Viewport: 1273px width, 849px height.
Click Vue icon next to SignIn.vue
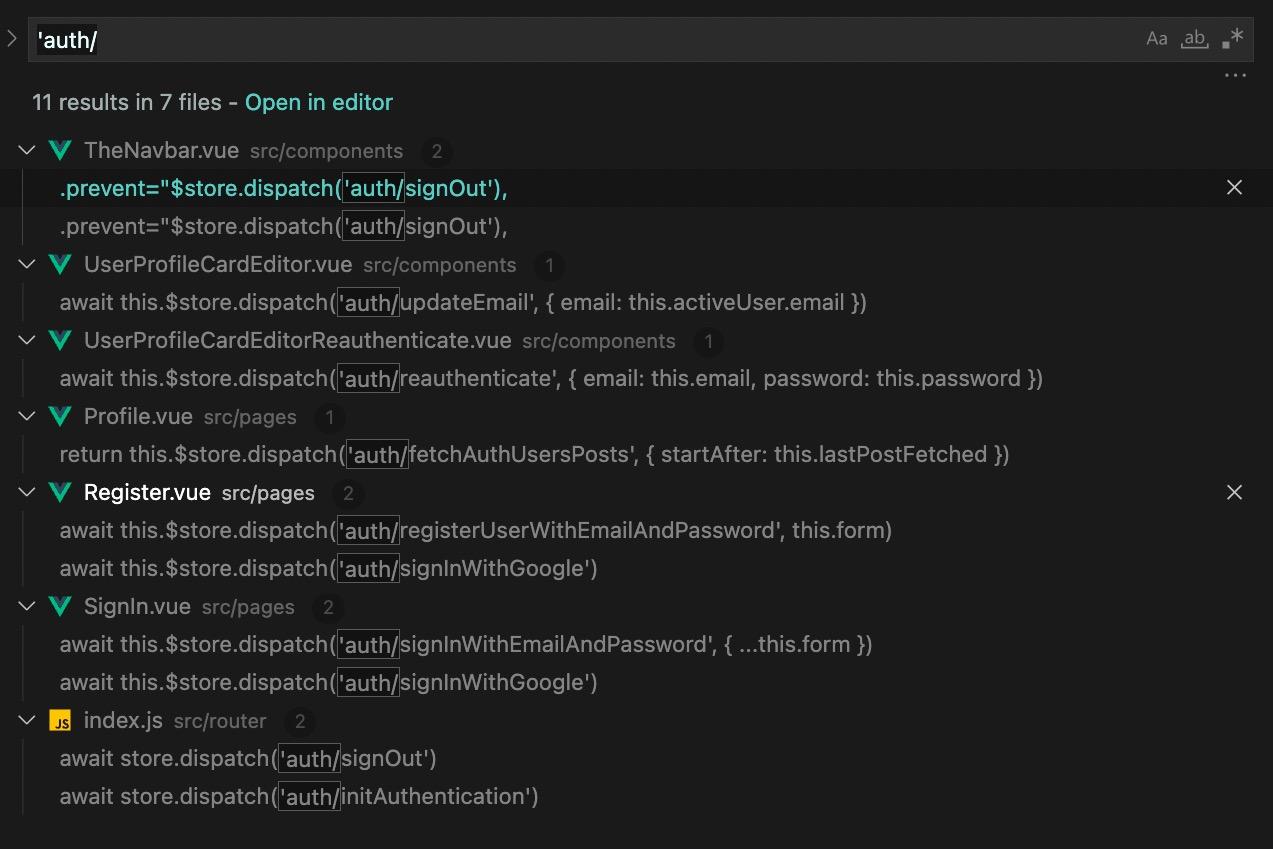pyautogui.click(x=60, y=607)
